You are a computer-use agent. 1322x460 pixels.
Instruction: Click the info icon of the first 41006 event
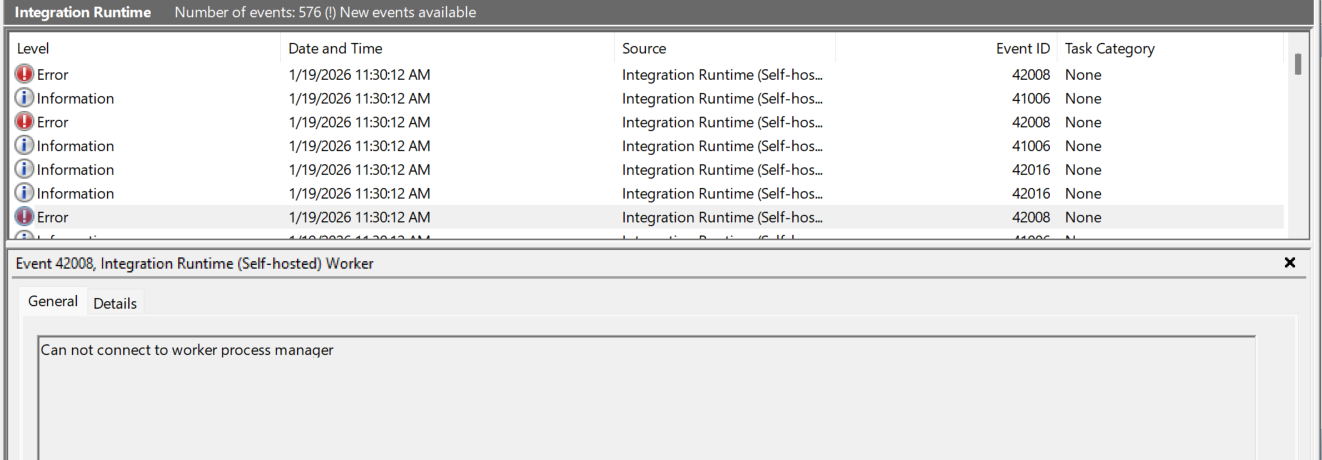click(x=24, y=98)
